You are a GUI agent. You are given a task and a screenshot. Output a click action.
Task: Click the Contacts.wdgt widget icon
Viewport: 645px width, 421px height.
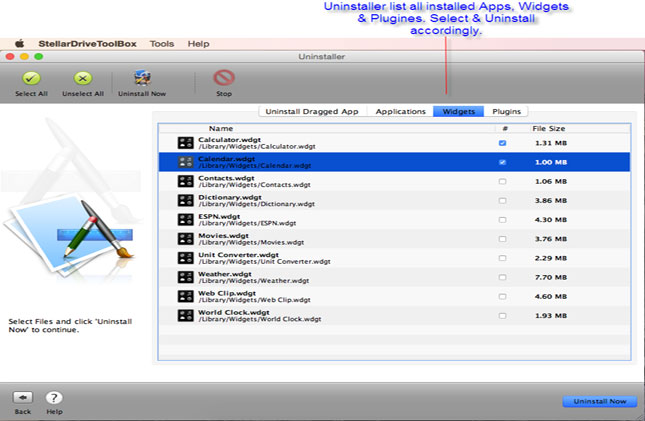click(186, 181)
